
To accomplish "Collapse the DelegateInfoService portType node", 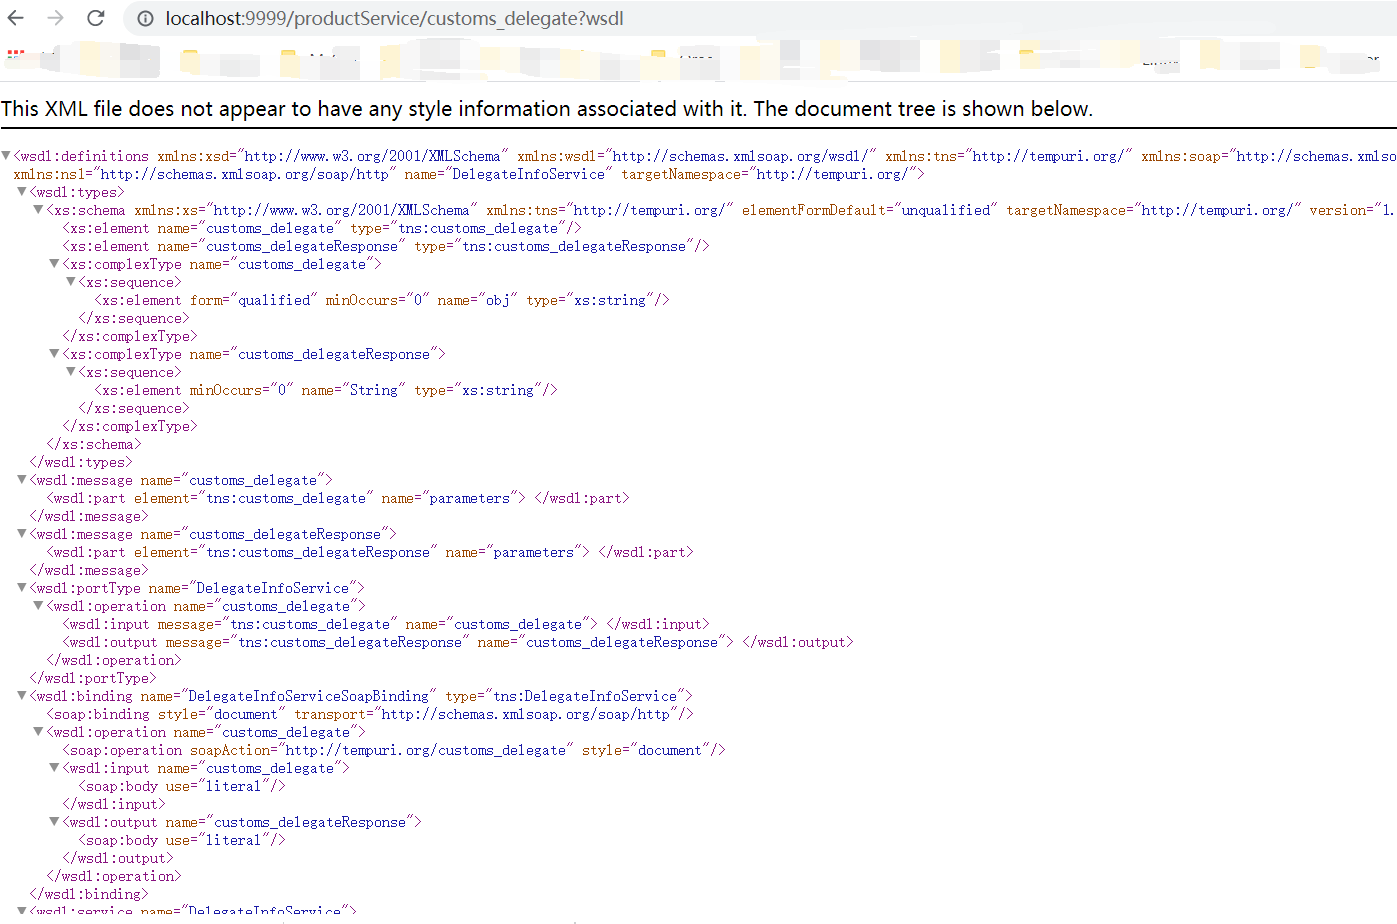I will coord(21,587).
